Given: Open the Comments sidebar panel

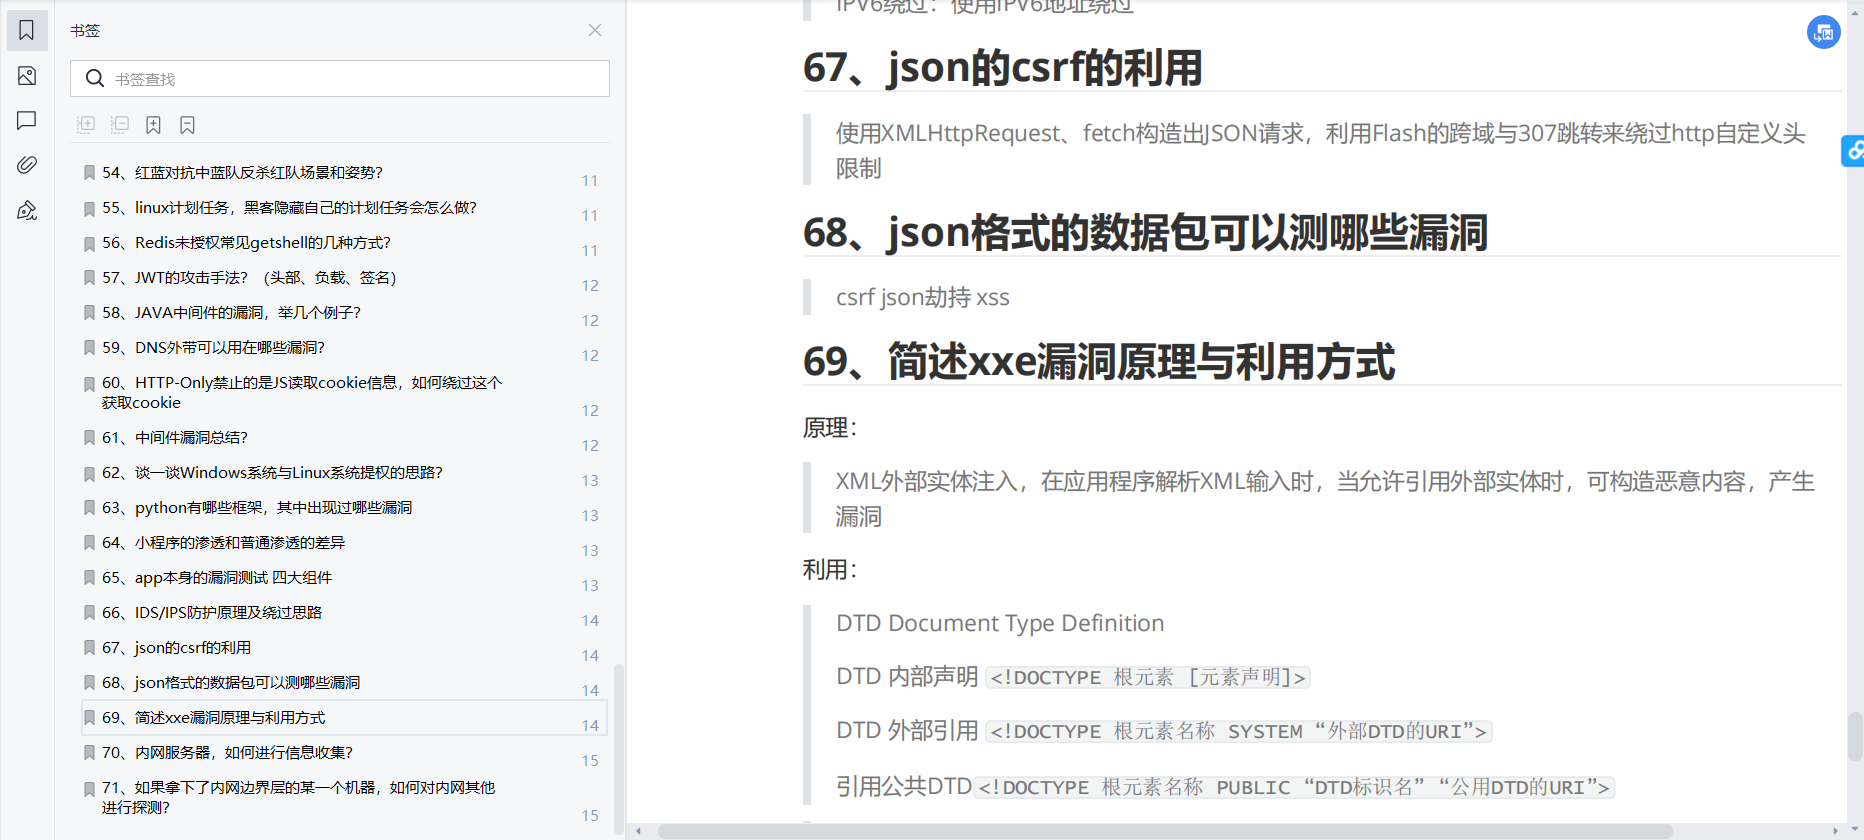Looking at the screenshot, I should pyautogui.click(x=27, y=120).
